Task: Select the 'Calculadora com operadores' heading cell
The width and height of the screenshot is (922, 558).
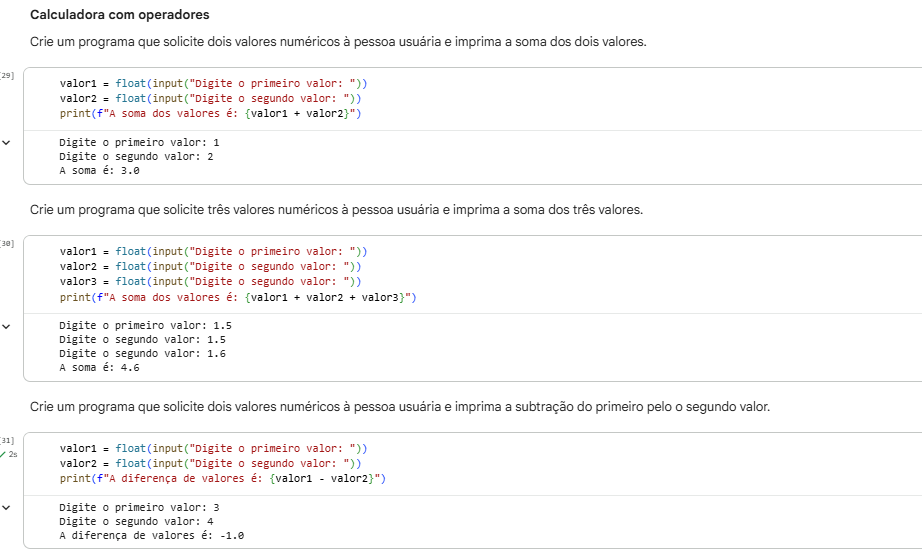Action: point(120,15)
